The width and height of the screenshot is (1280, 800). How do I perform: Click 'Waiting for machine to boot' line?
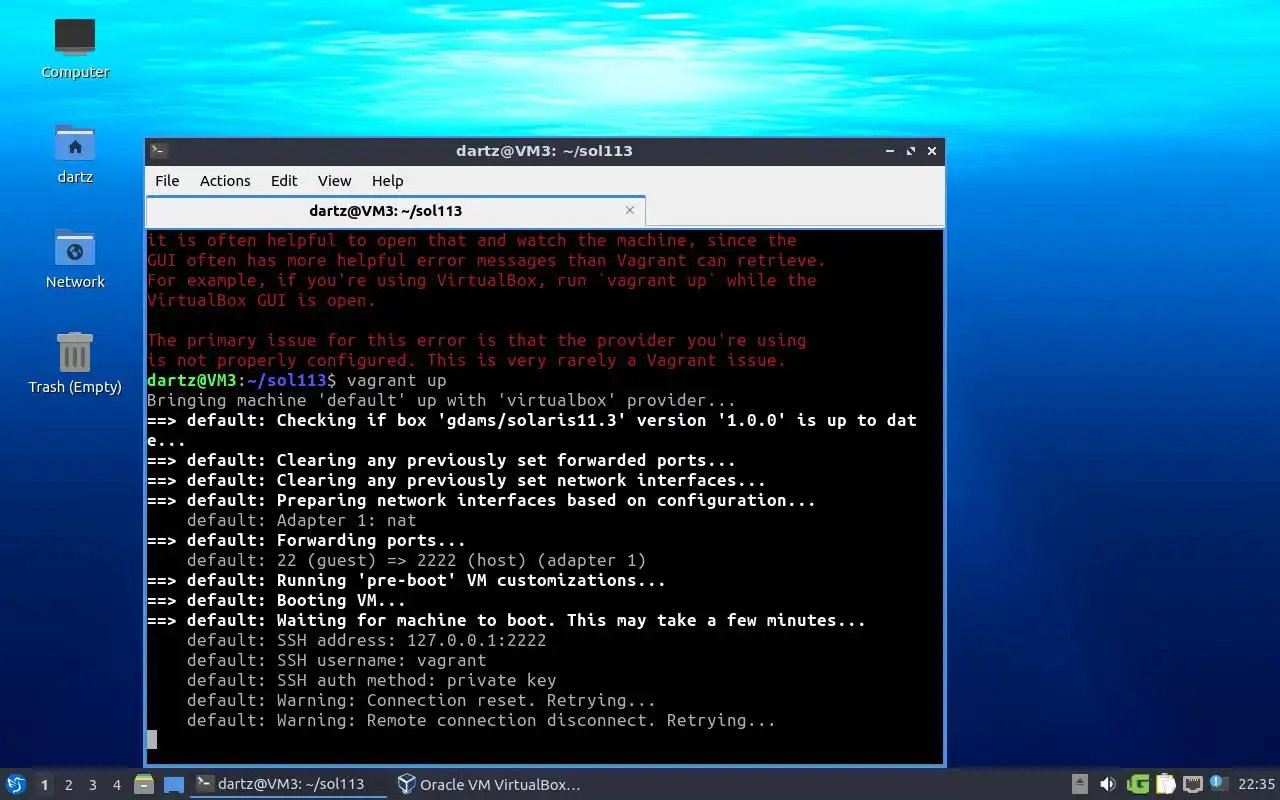pyautogui.click(x=506, y=620)
